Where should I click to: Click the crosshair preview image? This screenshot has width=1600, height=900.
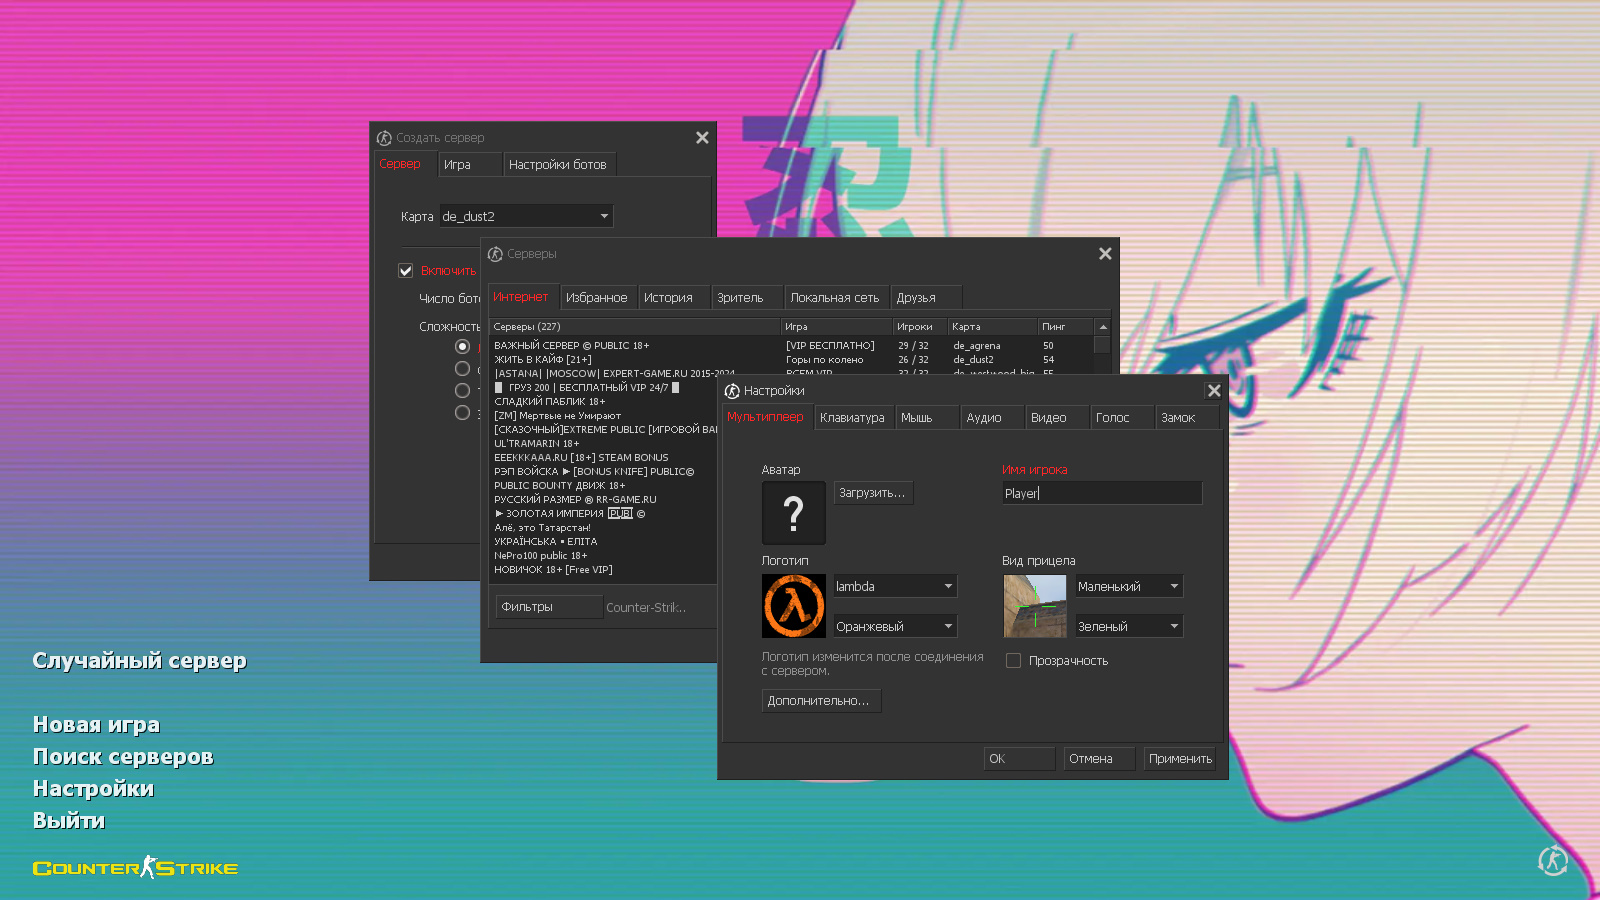pos(1034,606)
